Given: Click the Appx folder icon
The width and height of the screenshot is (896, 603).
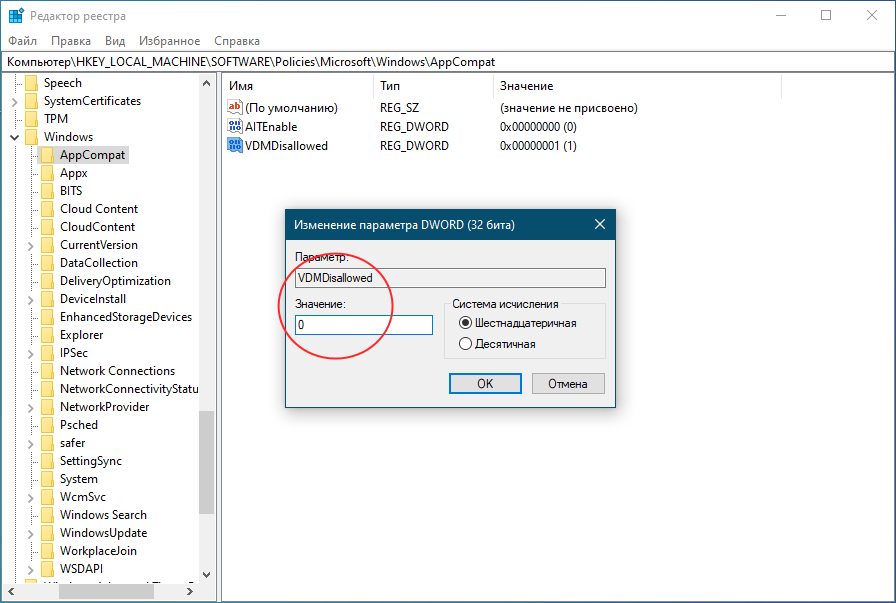Looking at the screenshot, I should (x=48, y=173).
